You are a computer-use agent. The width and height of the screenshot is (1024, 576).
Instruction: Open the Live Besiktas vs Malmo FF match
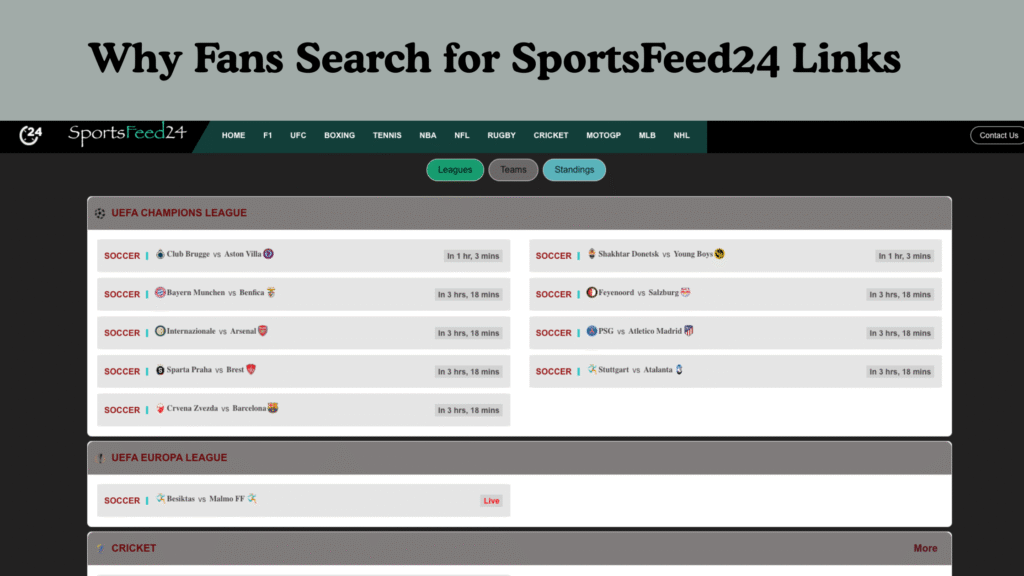[x=304, y=500]
